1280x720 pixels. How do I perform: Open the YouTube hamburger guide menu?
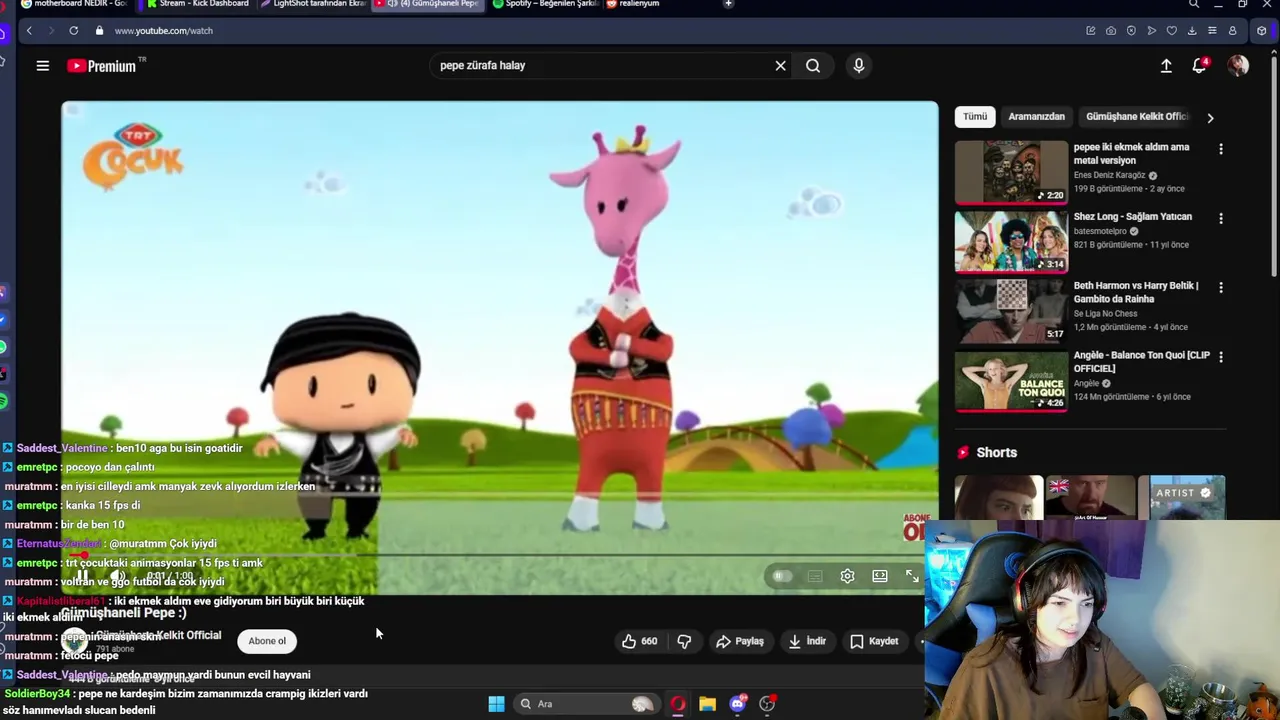click(42, 66)
